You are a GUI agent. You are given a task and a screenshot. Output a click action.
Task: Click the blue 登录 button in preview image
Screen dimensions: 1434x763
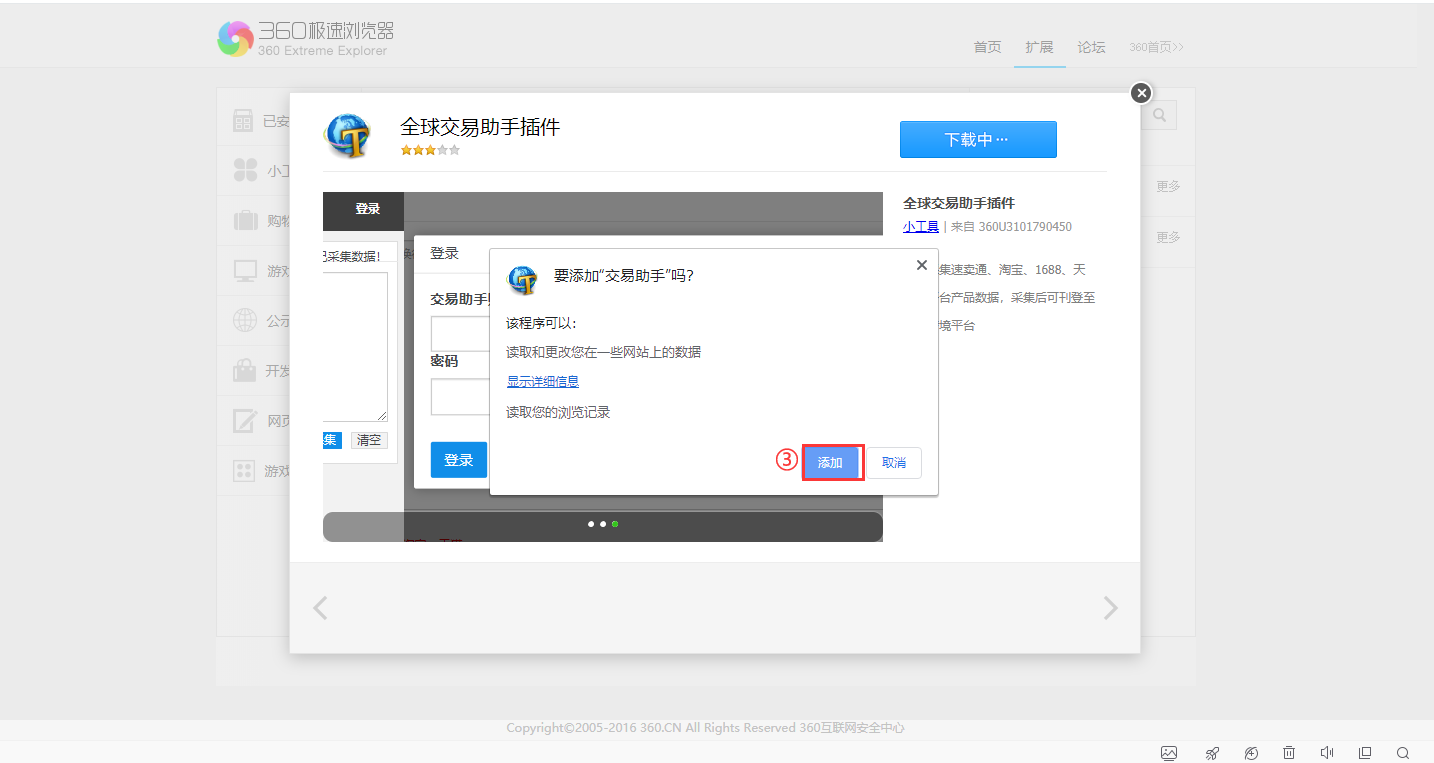[459, 460]
